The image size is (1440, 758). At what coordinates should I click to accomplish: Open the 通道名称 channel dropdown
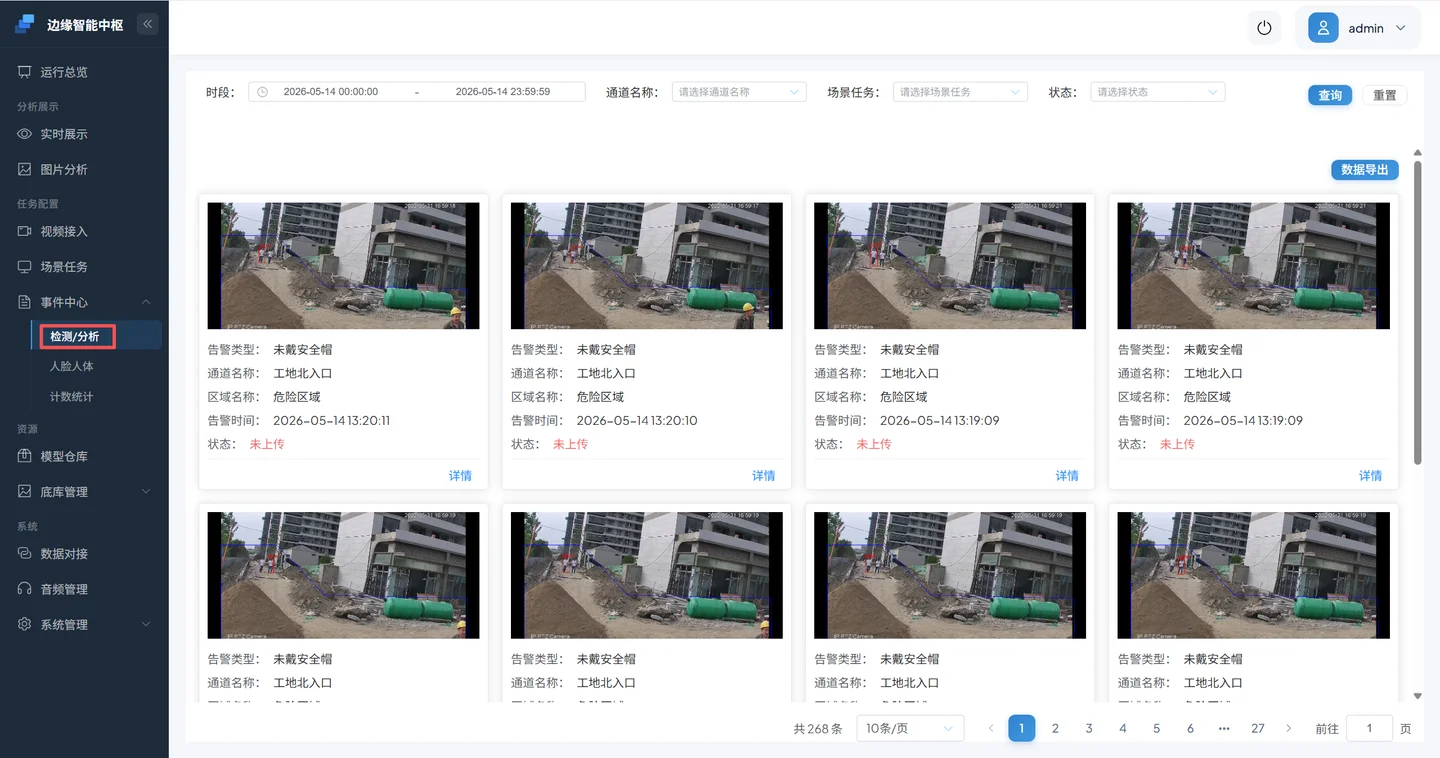point(739,92)
